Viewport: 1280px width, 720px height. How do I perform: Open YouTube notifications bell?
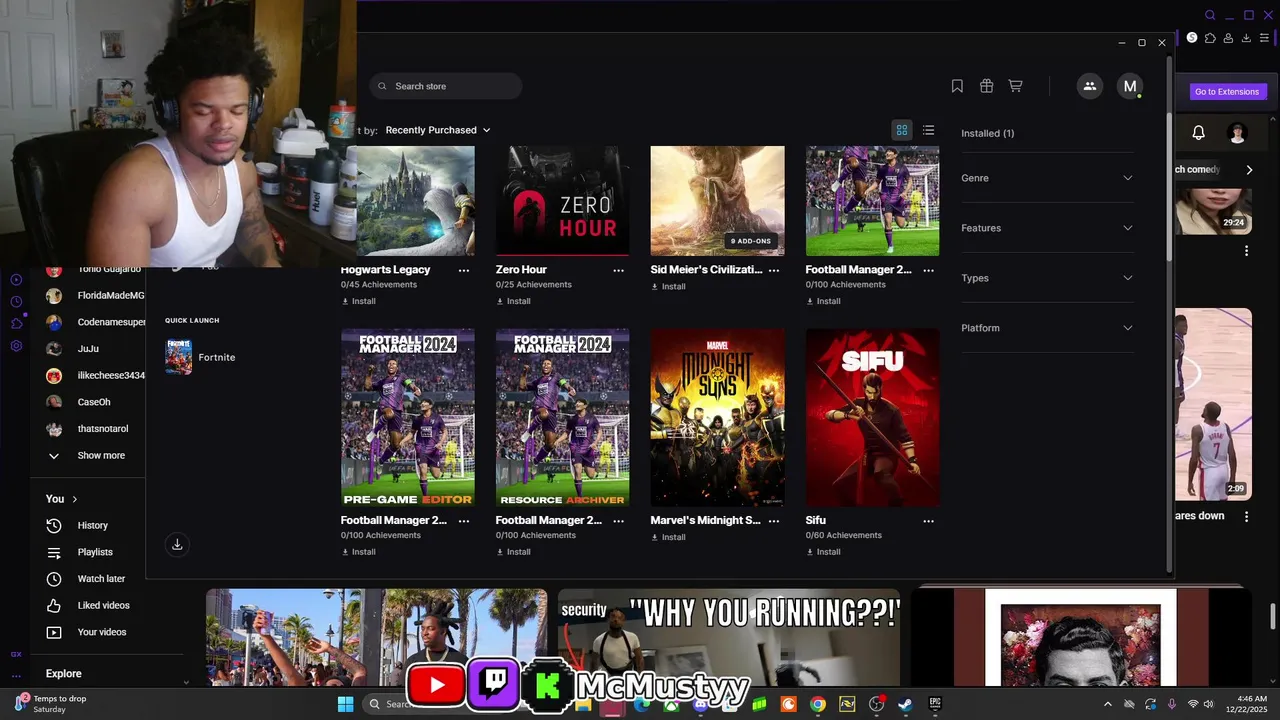coord(1198,132)
